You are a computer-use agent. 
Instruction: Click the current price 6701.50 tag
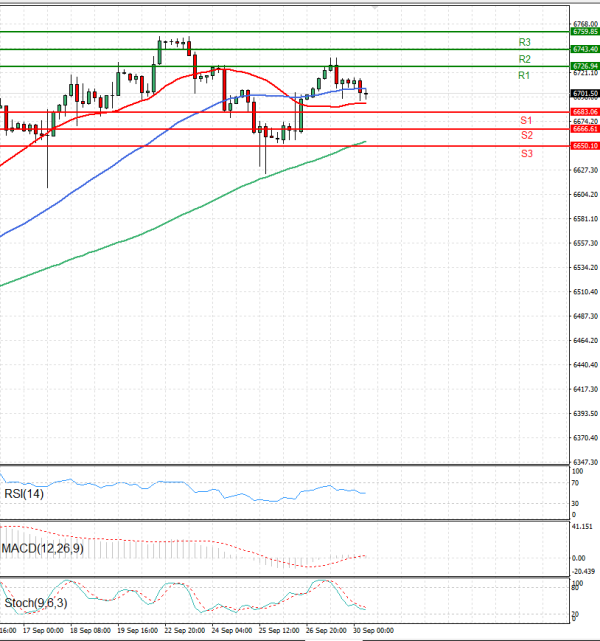585,93
